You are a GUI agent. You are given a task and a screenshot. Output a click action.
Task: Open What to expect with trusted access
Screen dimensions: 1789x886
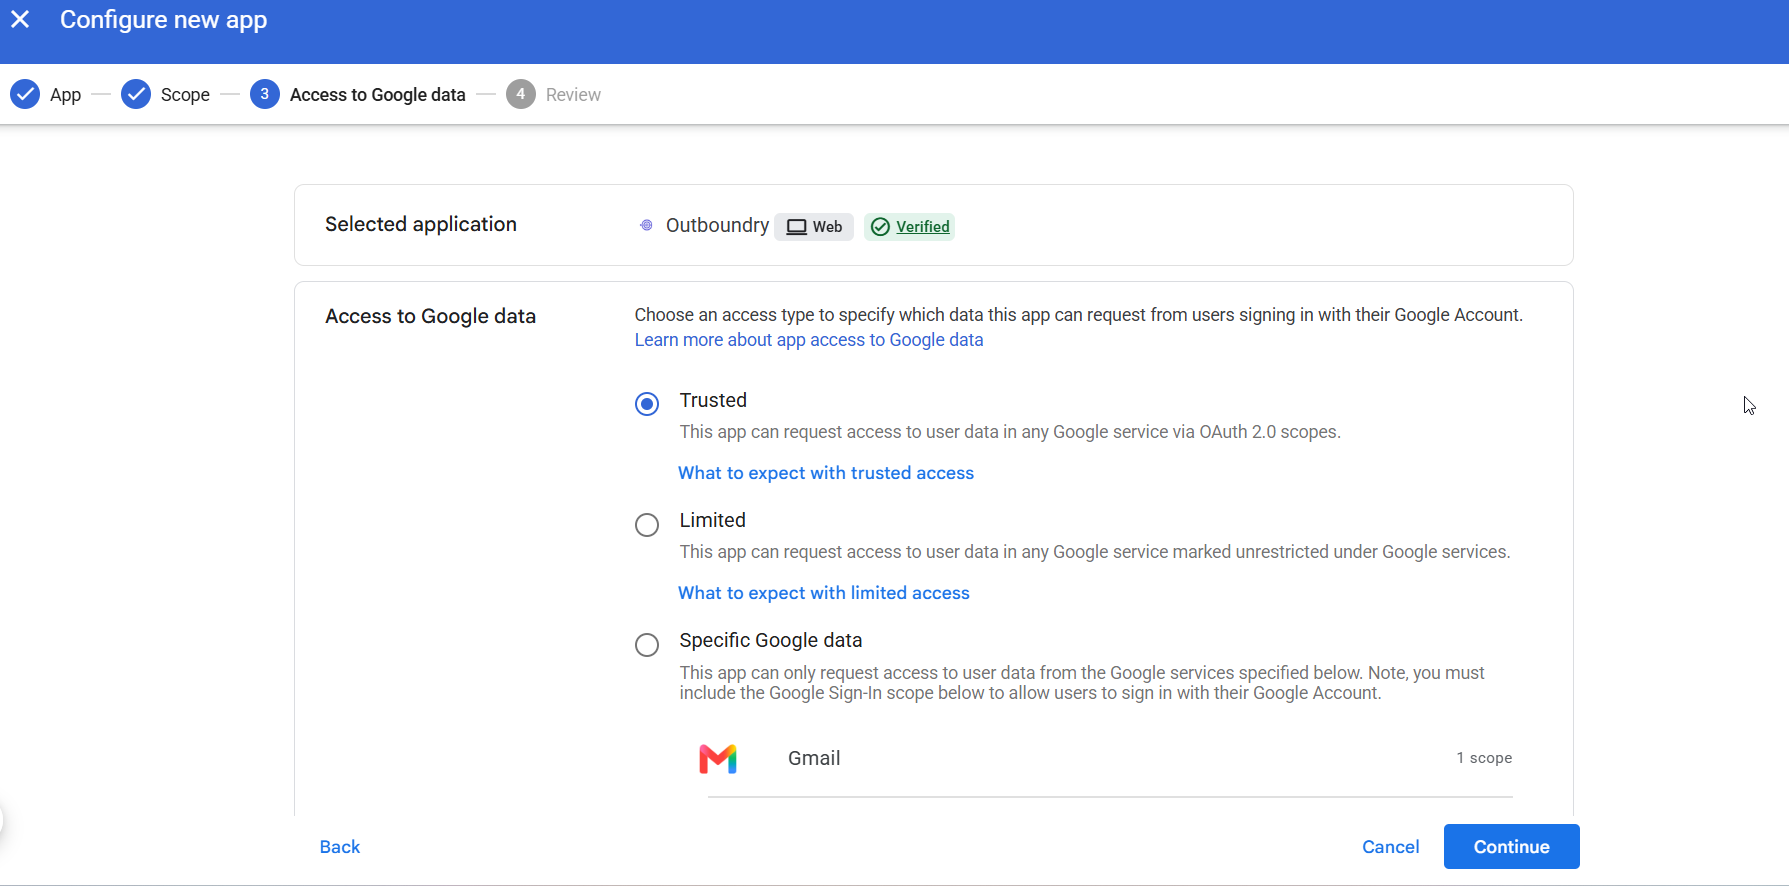[x=826, y=473]
